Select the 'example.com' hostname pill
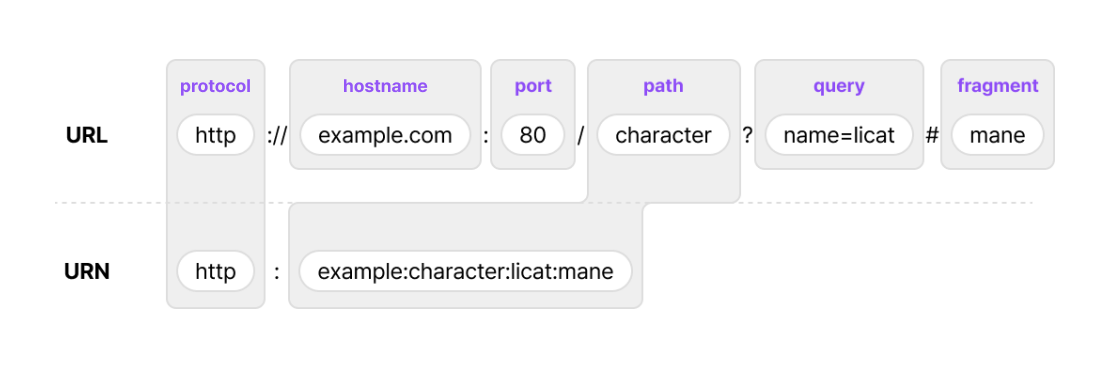Screen dimensions: 1110x367 [385, 135]
